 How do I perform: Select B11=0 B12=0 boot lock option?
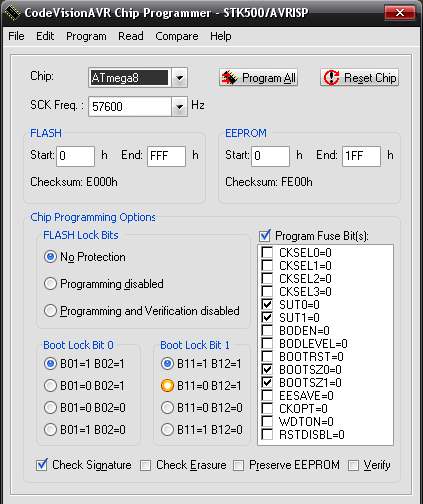167,408
